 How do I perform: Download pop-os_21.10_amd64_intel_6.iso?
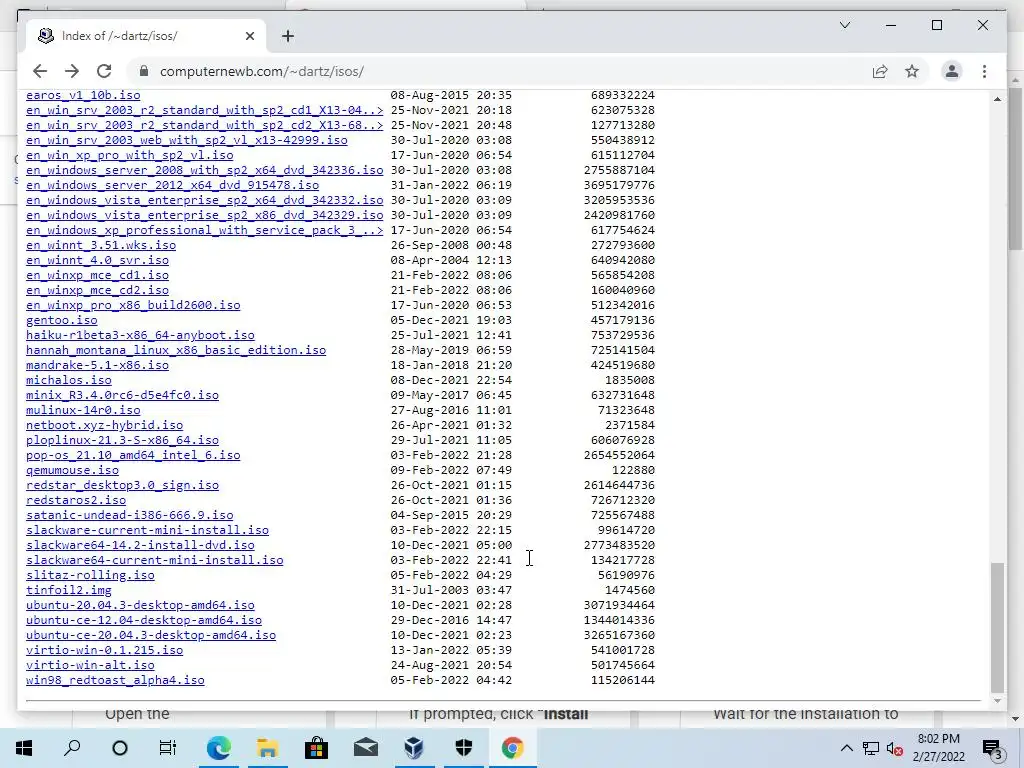point(133,455)
